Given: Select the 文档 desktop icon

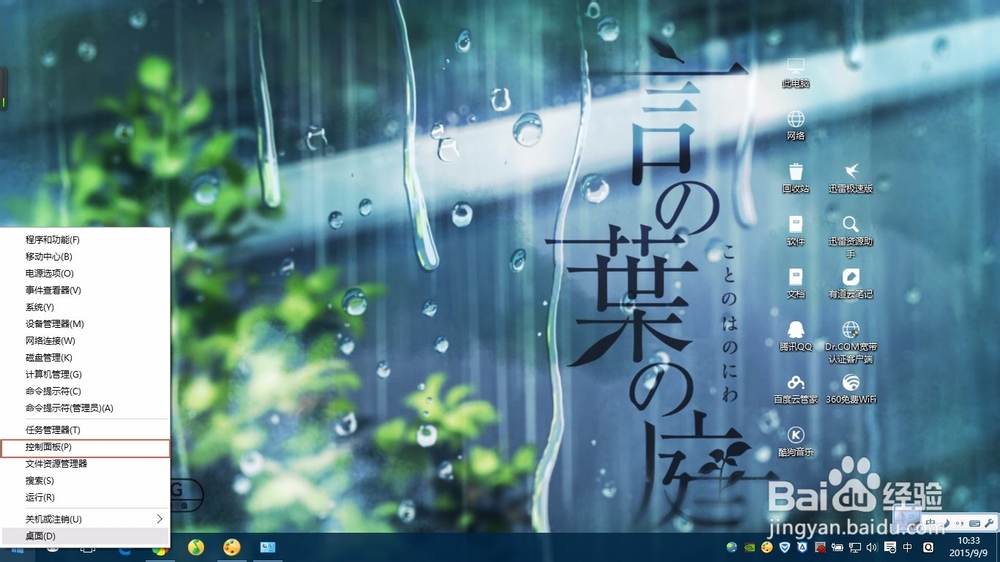Looking at the screenshot, I should pos(795,284).
